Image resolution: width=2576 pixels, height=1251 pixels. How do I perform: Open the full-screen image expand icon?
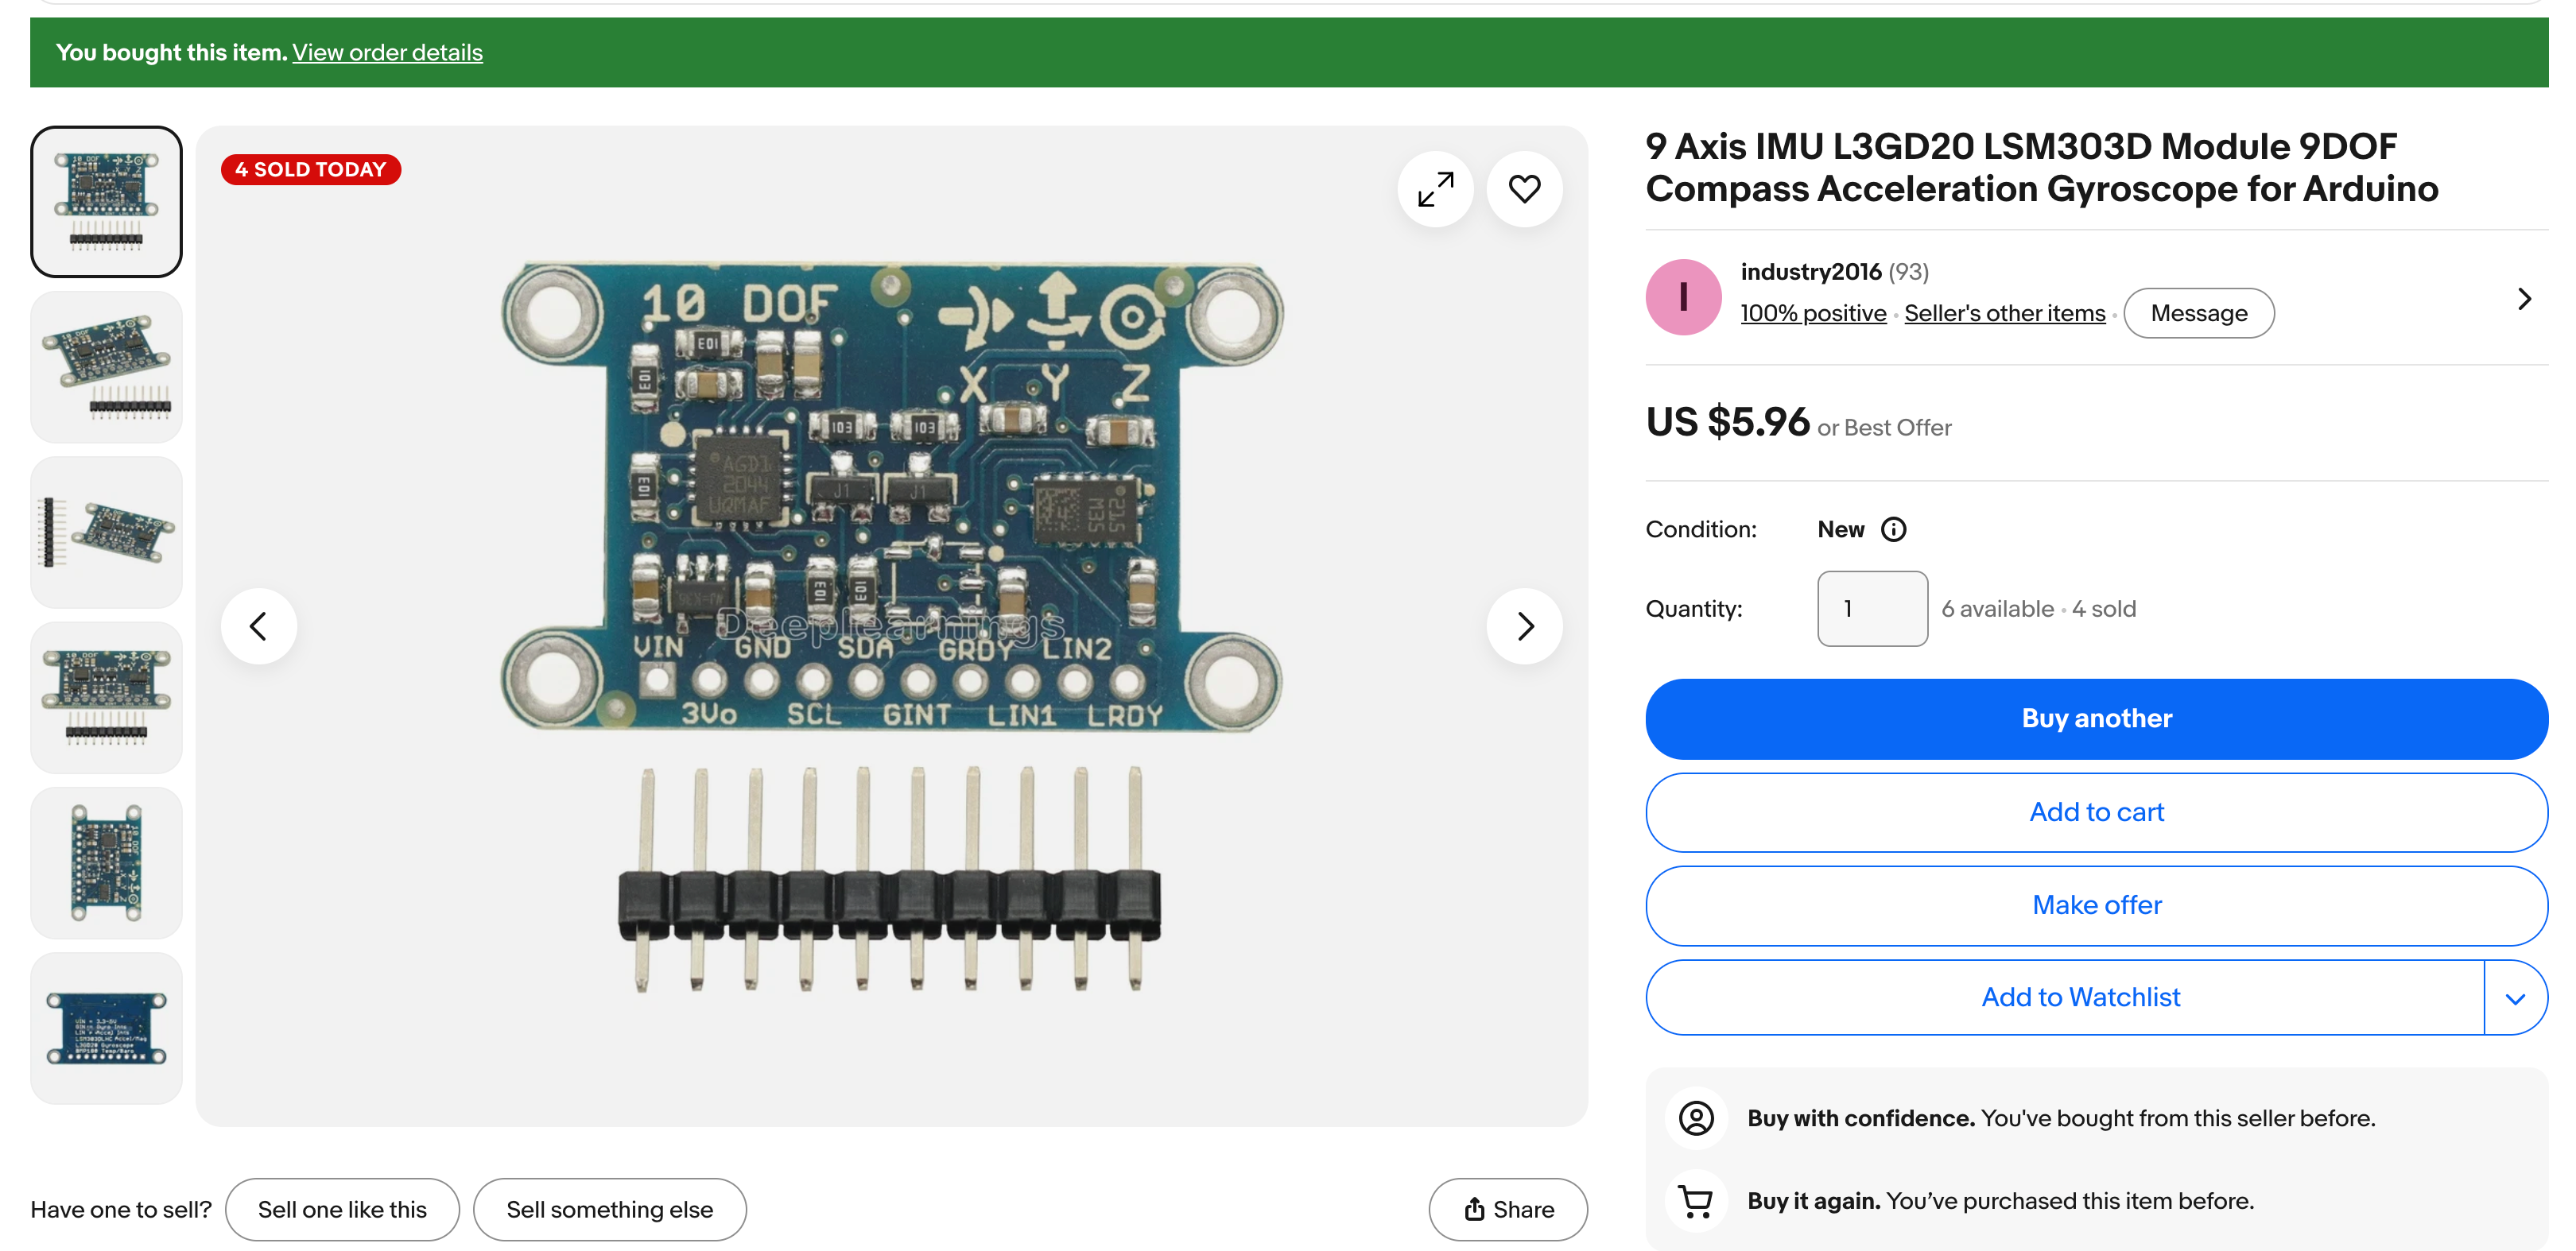pos(1435,189)
